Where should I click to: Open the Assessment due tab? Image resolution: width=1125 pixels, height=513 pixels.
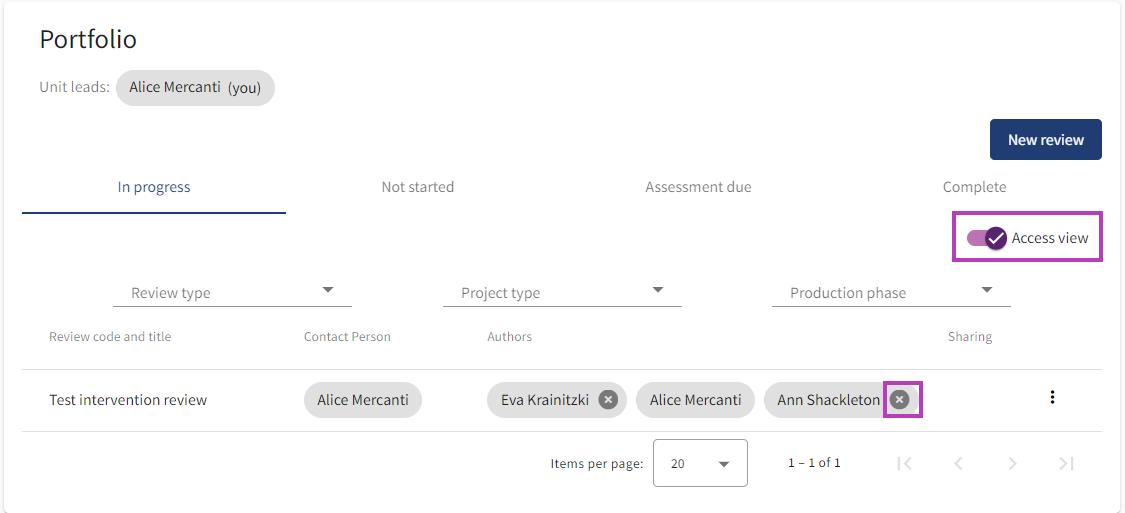tap(698, 187)
